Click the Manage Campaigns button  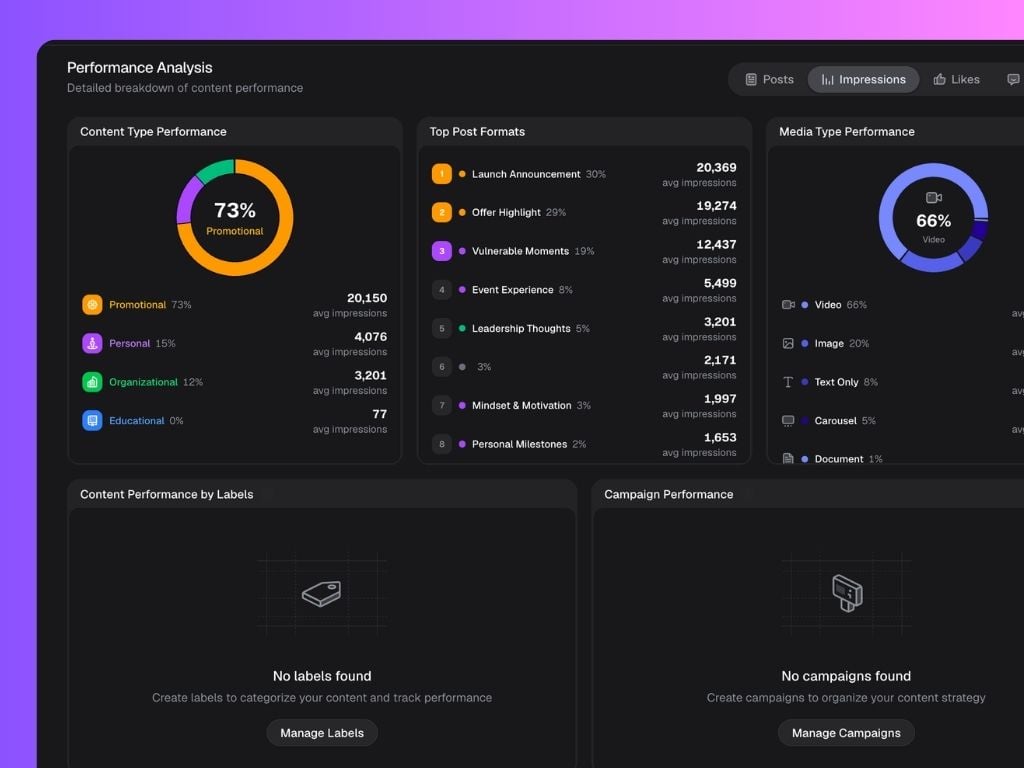[846, 733]
